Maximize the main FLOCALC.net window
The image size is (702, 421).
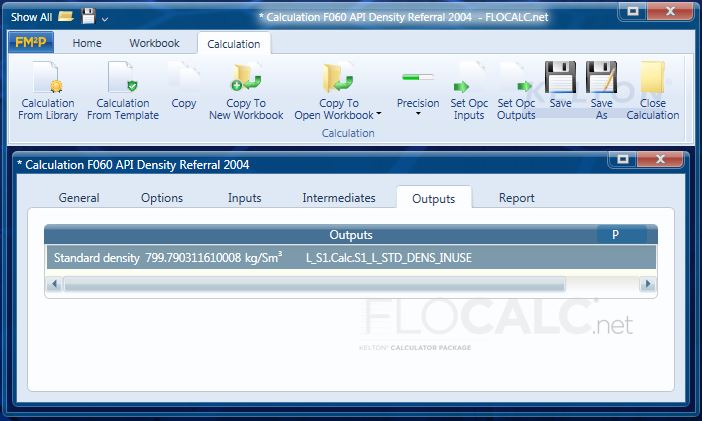point(633,11)
